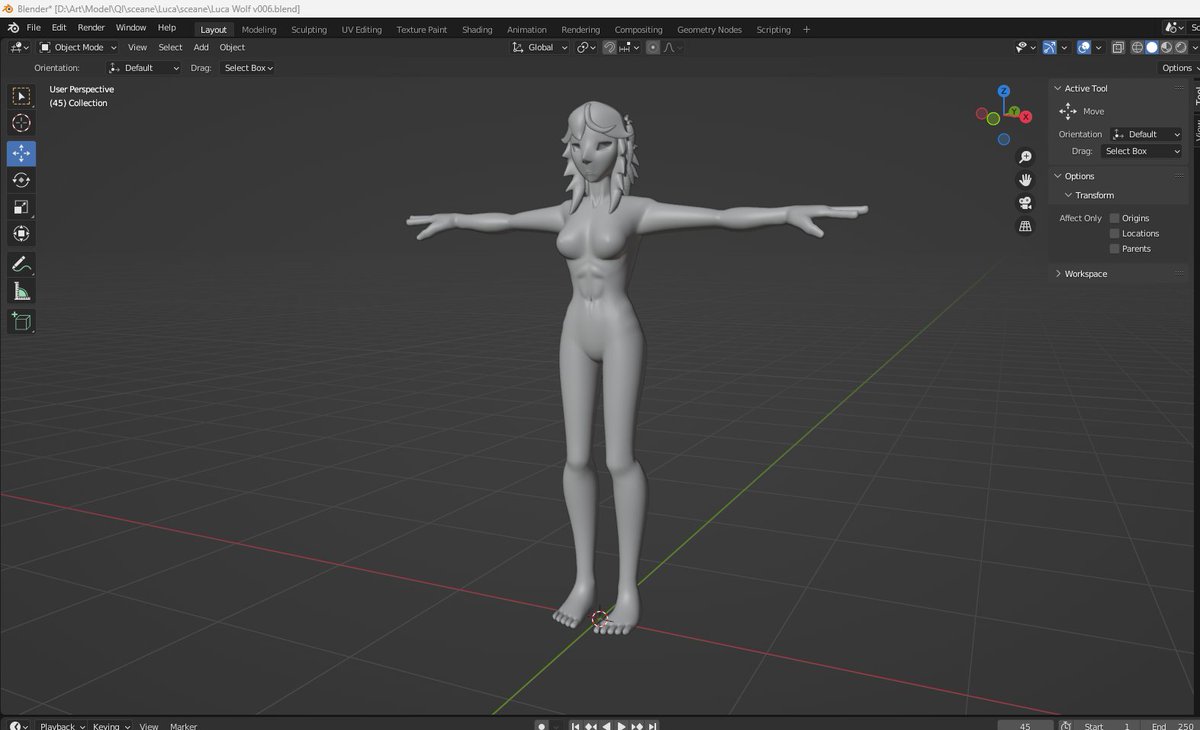Select the Transform tool
This screenshot has width=1200, height=730.
21,234
